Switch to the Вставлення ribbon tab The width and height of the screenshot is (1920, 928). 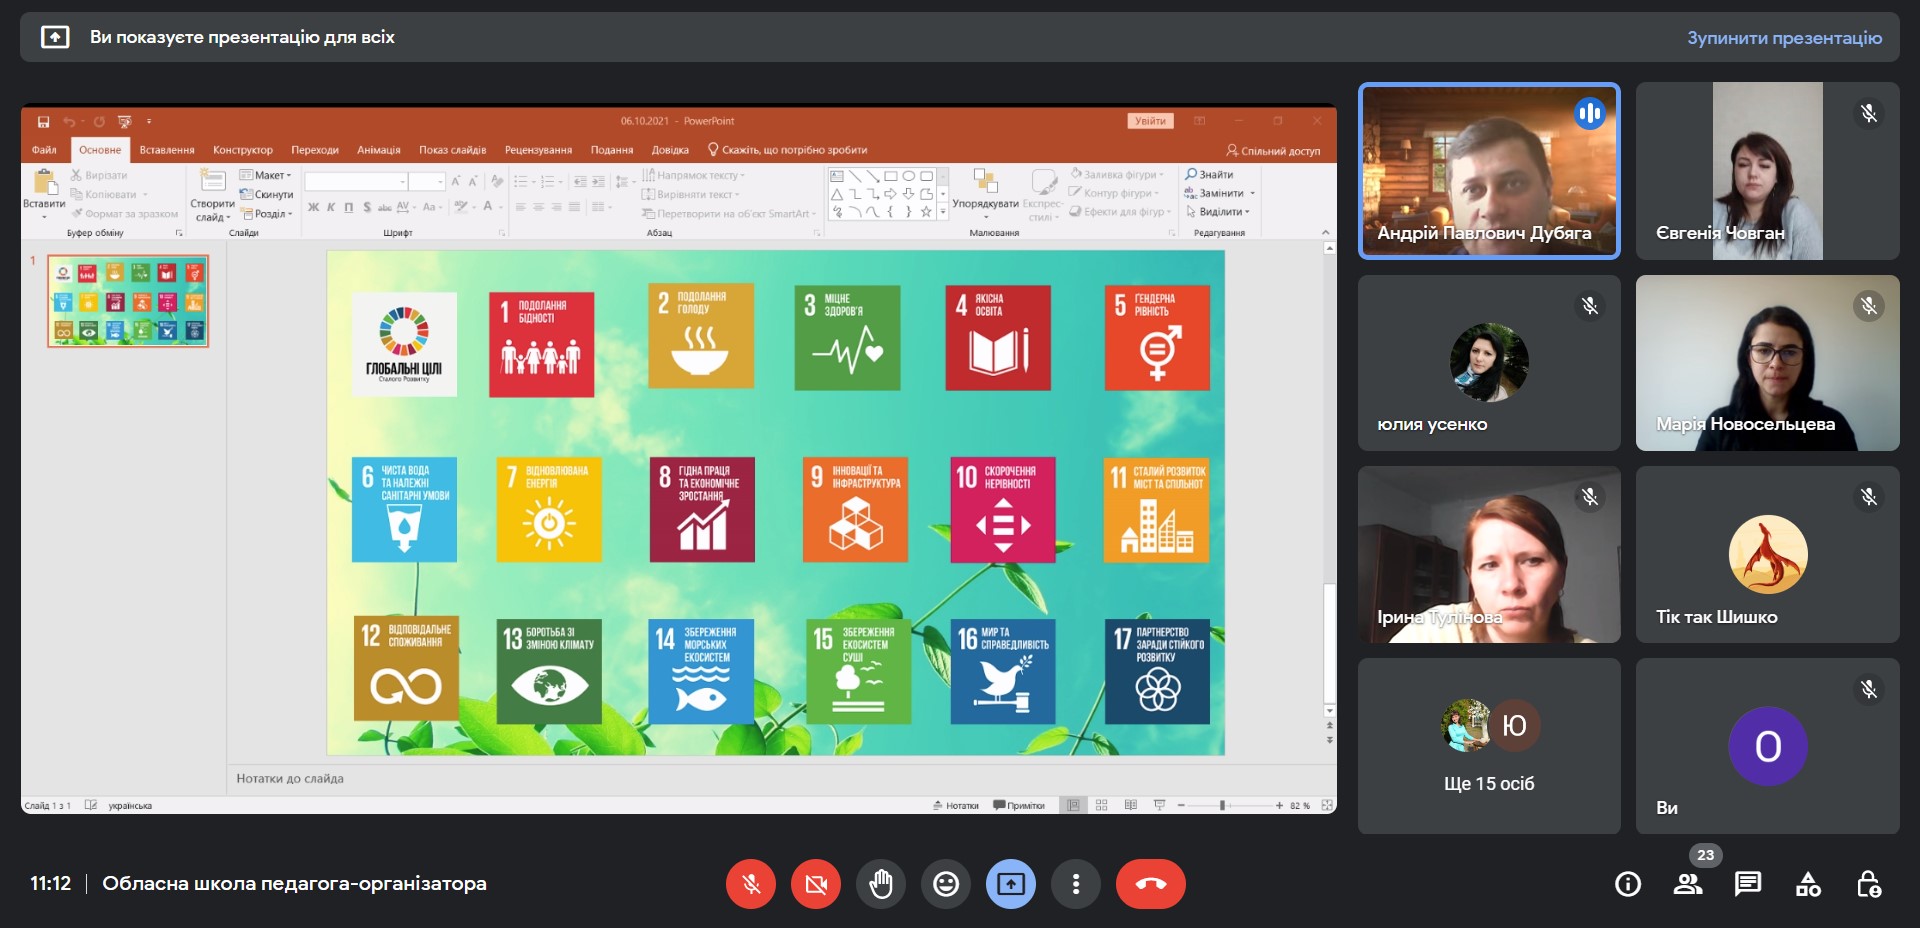(167, 150)
